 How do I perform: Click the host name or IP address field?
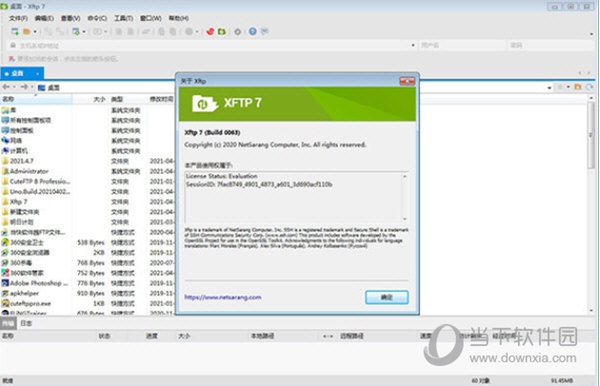212,45
